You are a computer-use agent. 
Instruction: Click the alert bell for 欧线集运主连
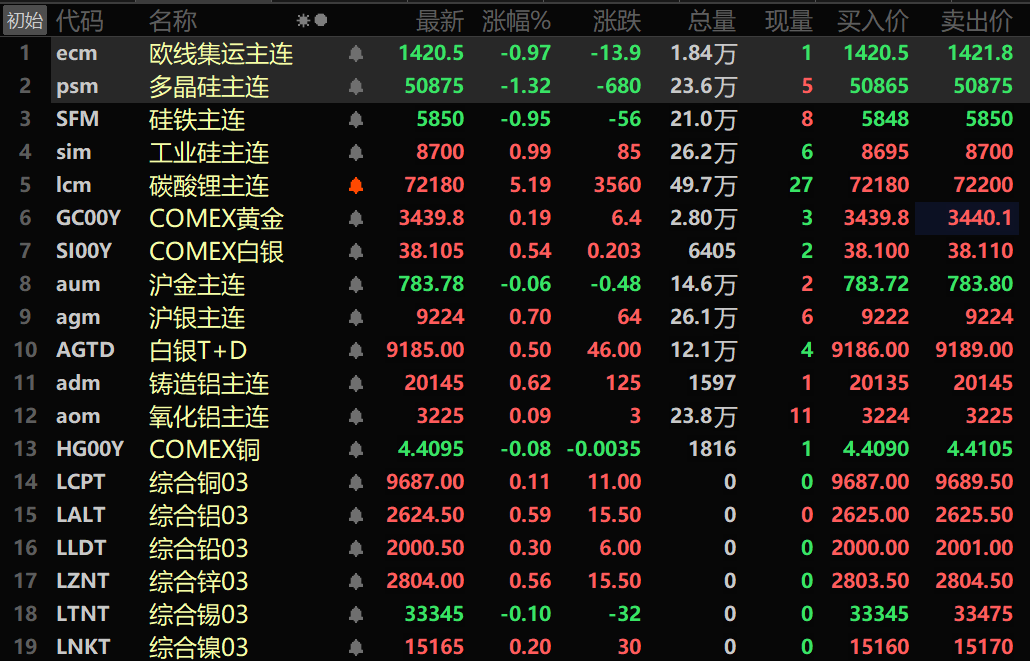(x=356, y=54)
